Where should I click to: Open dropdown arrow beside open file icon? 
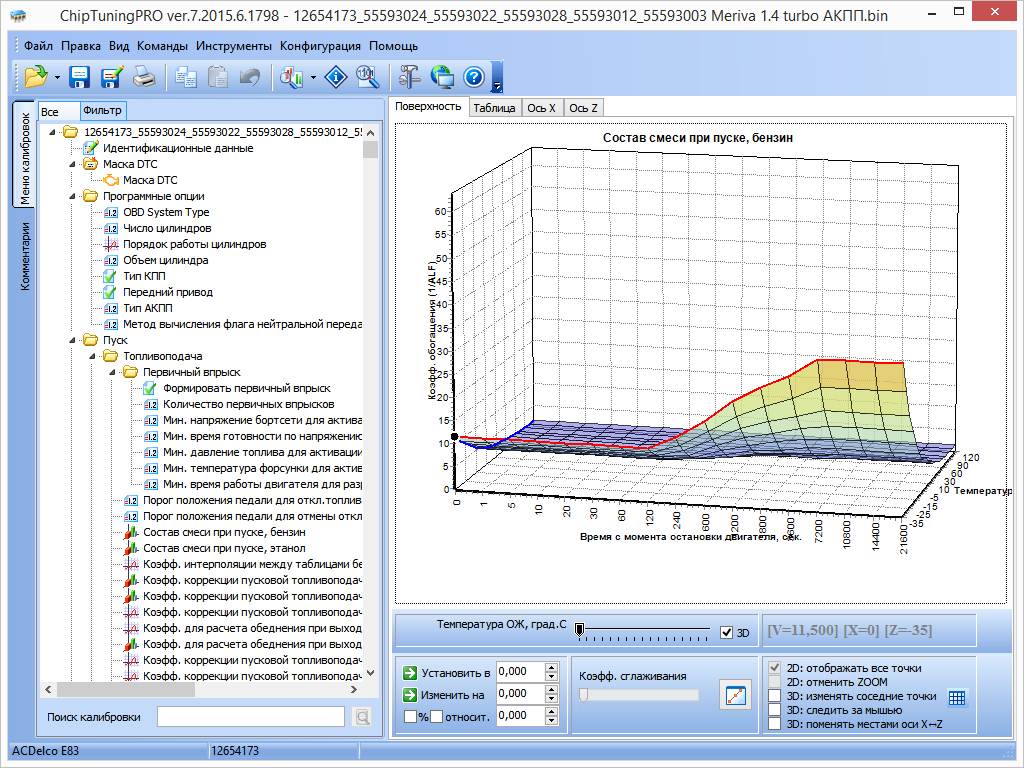point(57,77)
